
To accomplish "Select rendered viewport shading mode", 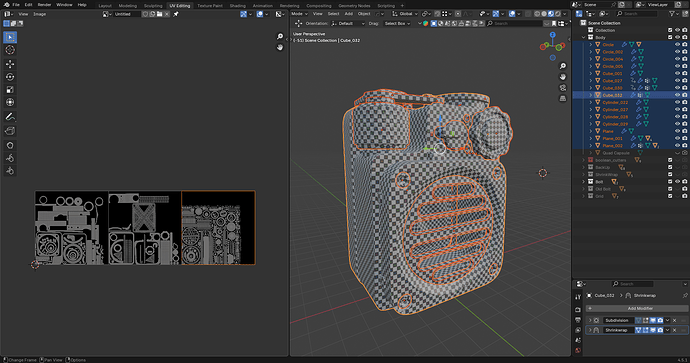I will [558, 14].
